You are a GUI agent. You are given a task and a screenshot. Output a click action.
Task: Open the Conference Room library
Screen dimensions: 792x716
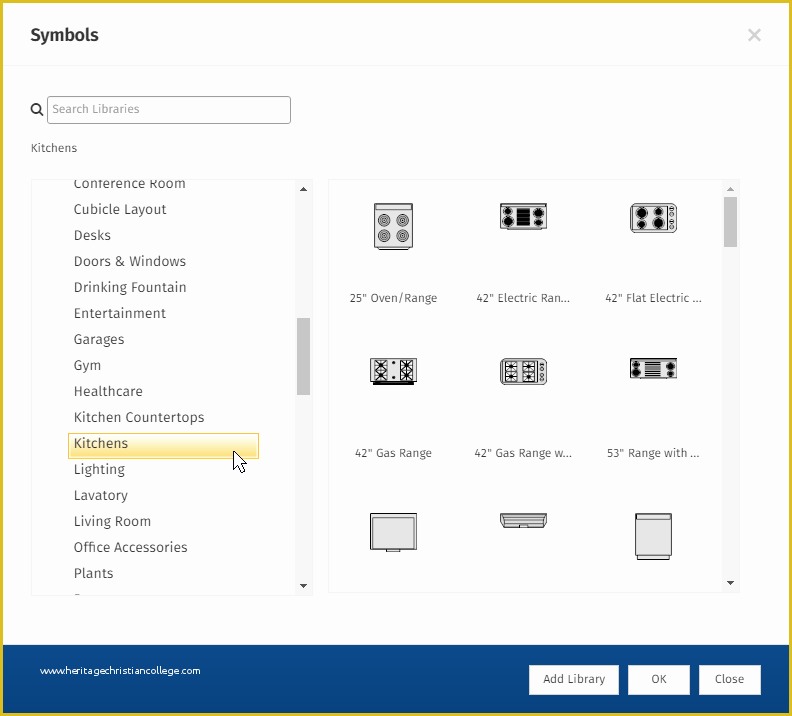[x=129, y=184]
